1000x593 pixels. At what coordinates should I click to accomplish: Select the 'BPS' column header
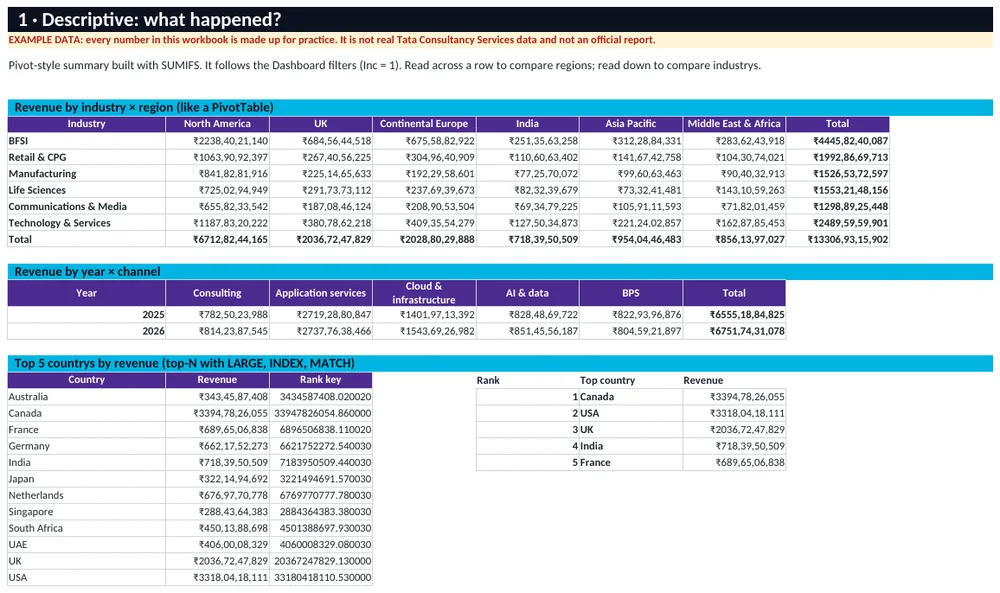click(631, 293)
